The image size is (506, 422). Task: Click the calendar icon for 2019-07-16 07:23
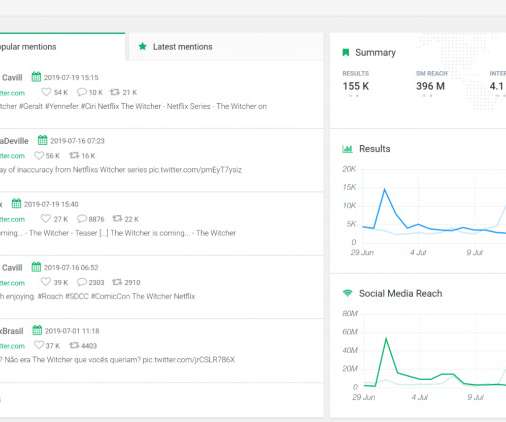(42, 140)
